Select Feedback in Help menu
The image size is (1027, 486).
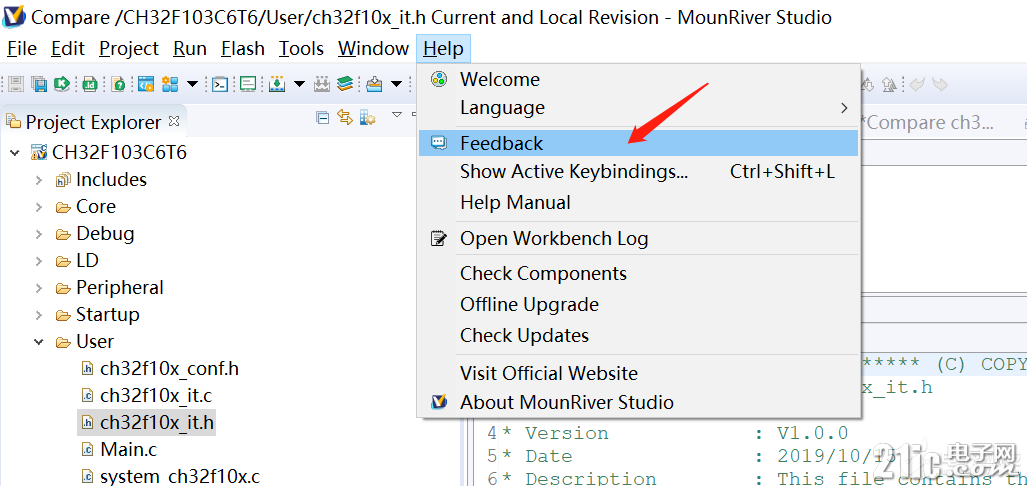pos(639,143)
